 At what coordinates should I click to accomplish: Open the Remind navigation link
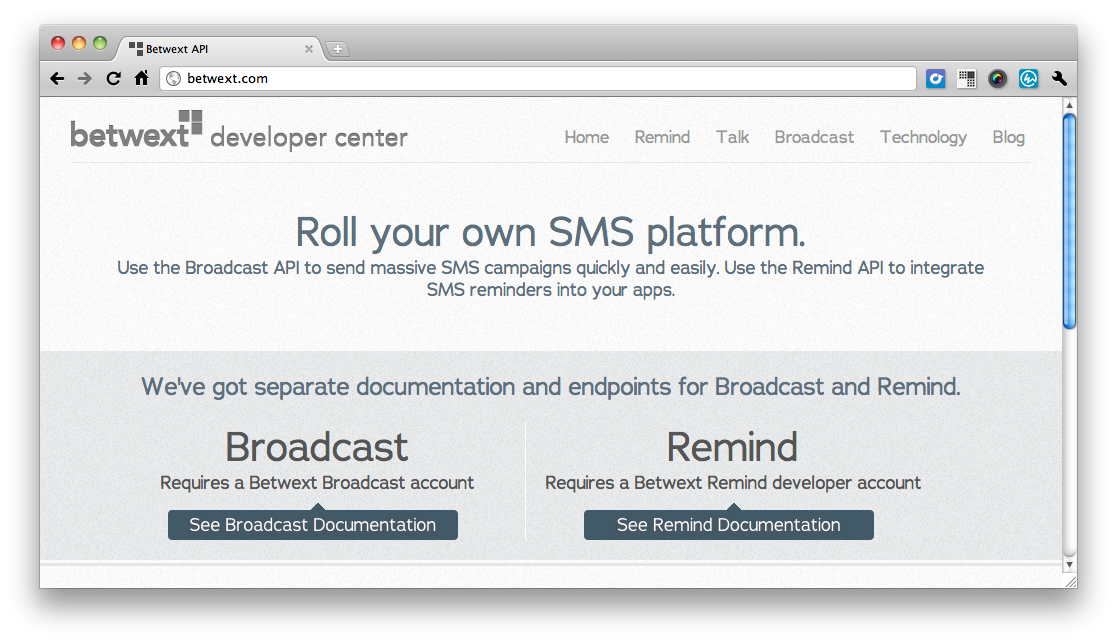point(662,137)
